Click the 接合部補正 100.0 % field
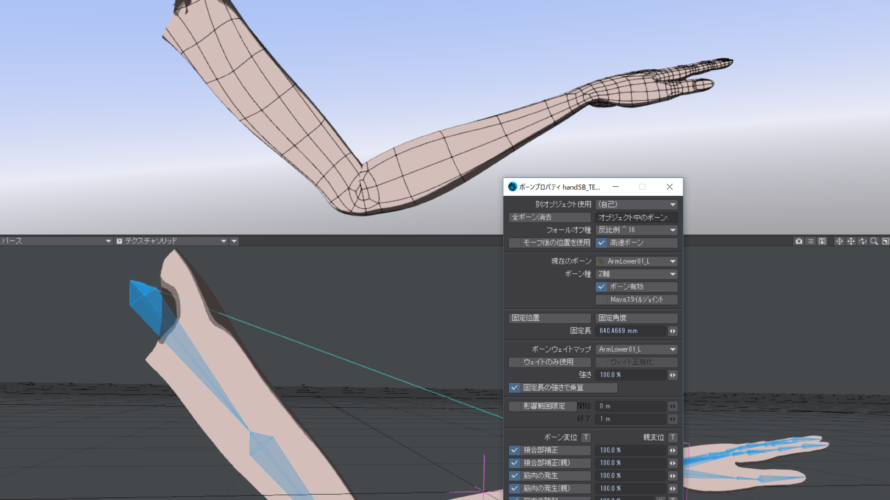The width and height of the screenshot is (890, 500). coord(631,450)
